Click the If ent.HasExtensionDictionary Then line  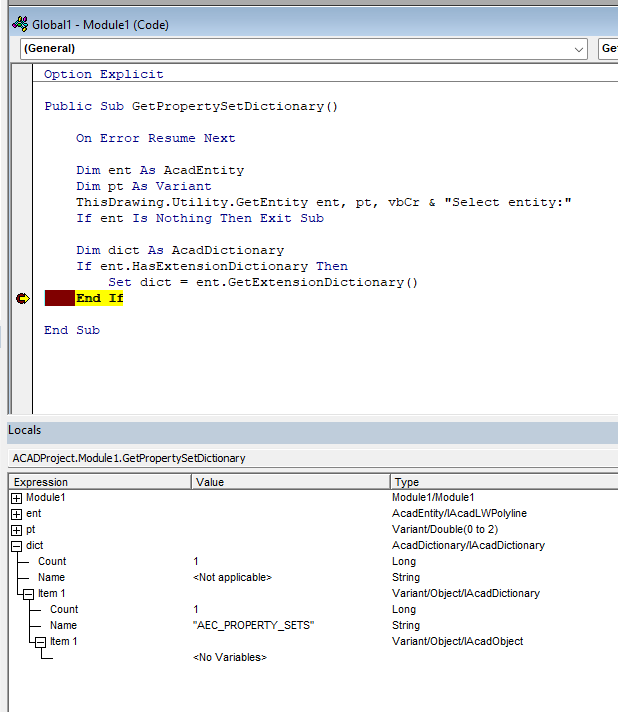[212, 266]
